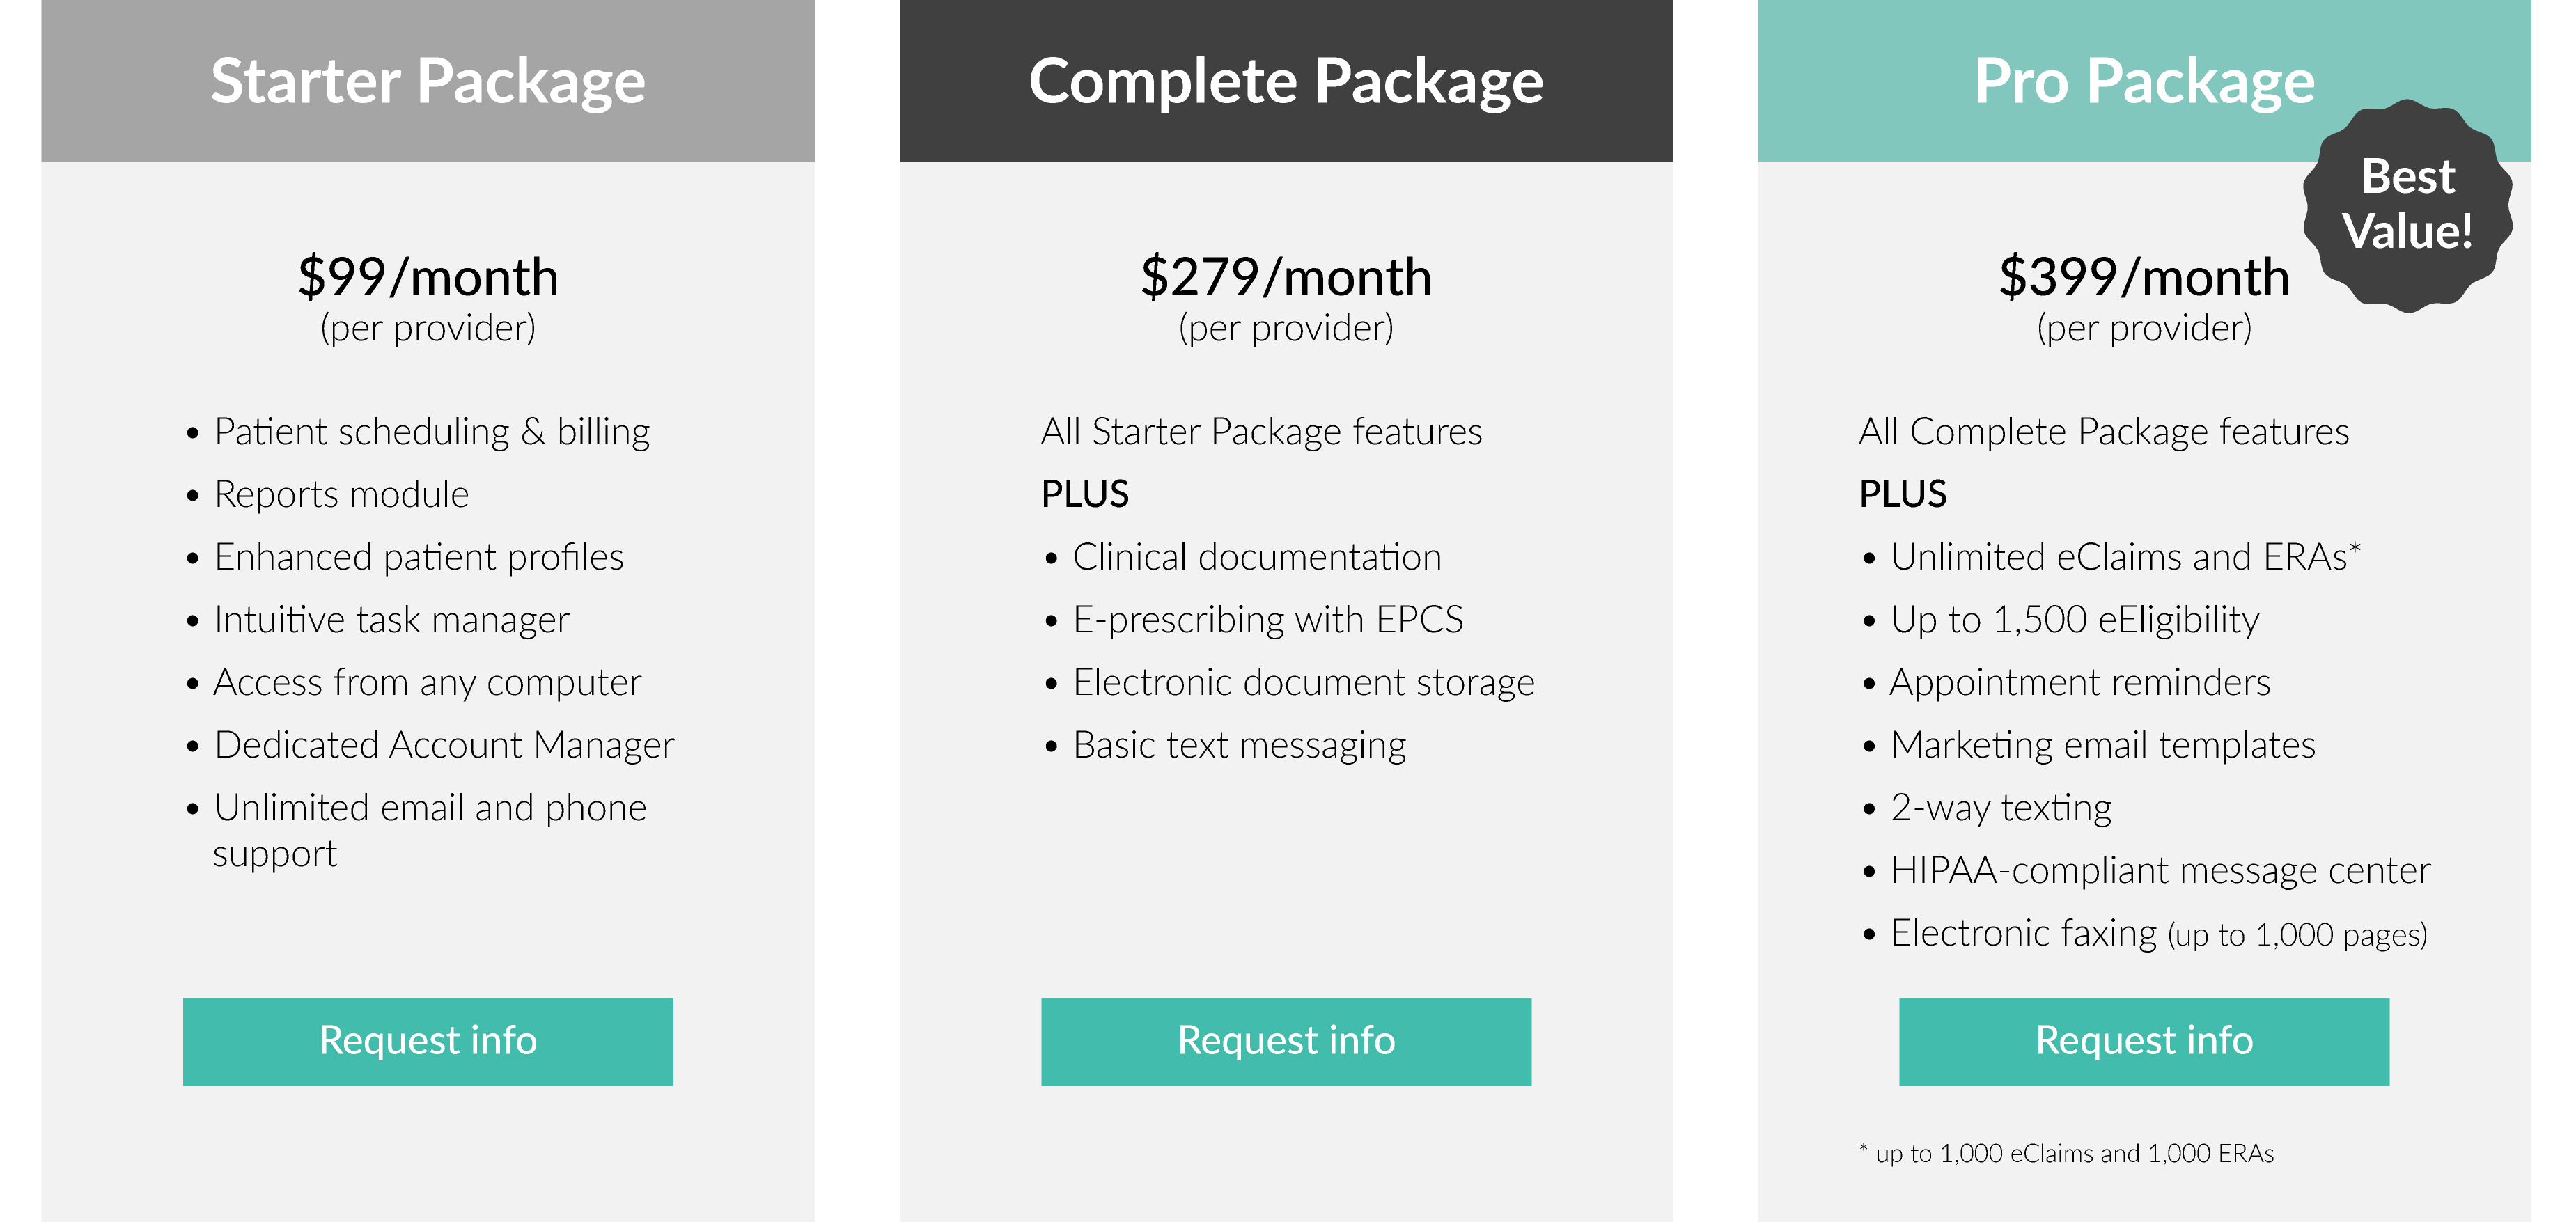
Task: Click All Starter Package features text
Action: 1261,432
